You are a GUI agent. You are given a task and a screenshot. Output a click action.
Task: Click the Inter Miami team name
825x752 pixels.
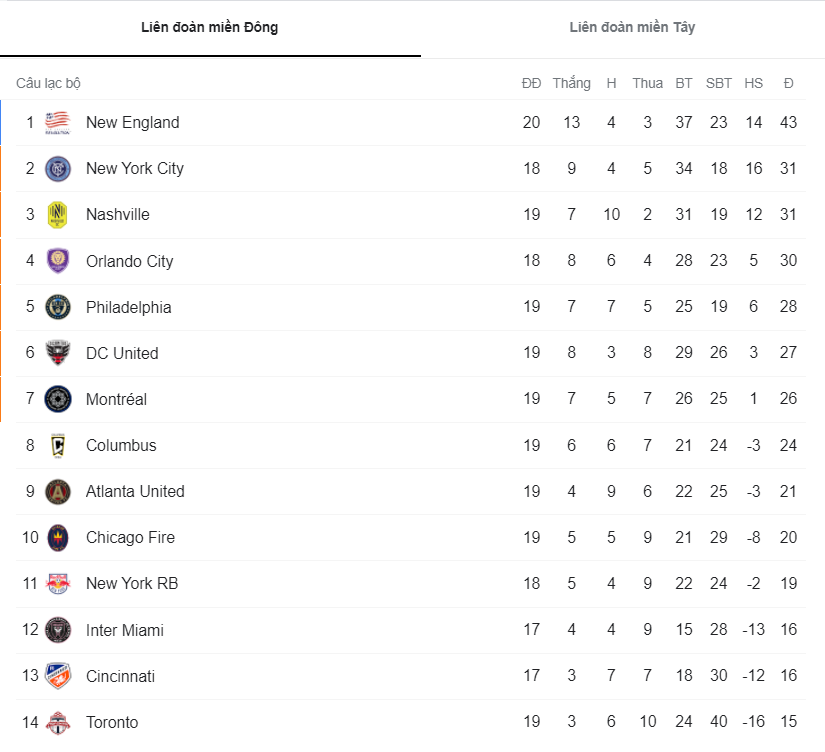[x=124, y=630]
